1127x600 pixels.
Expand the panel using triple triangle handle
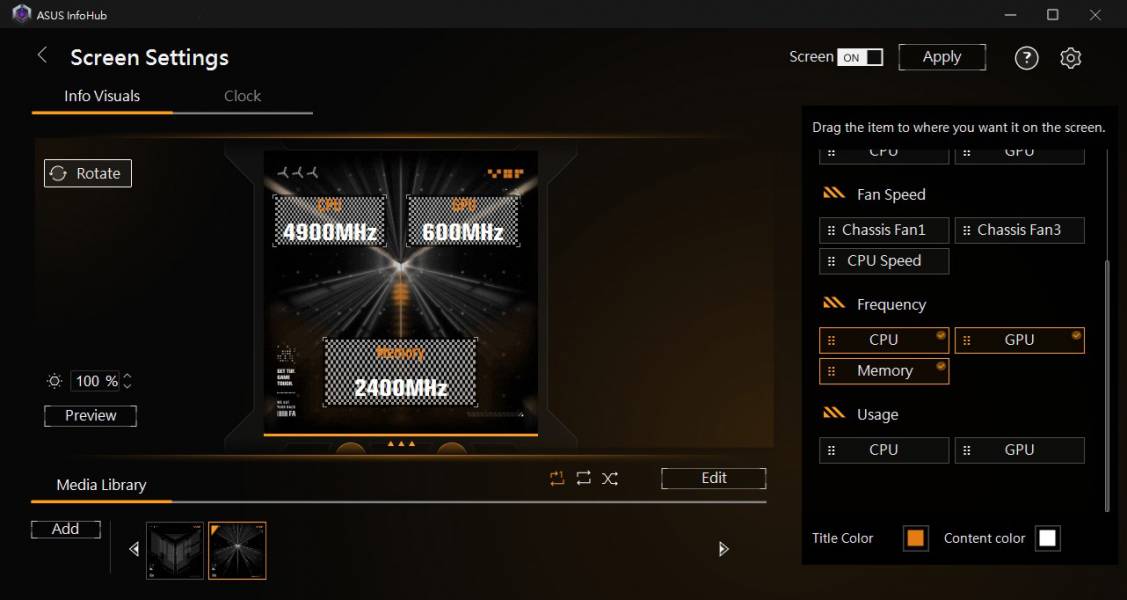click(x=400, y=443)
